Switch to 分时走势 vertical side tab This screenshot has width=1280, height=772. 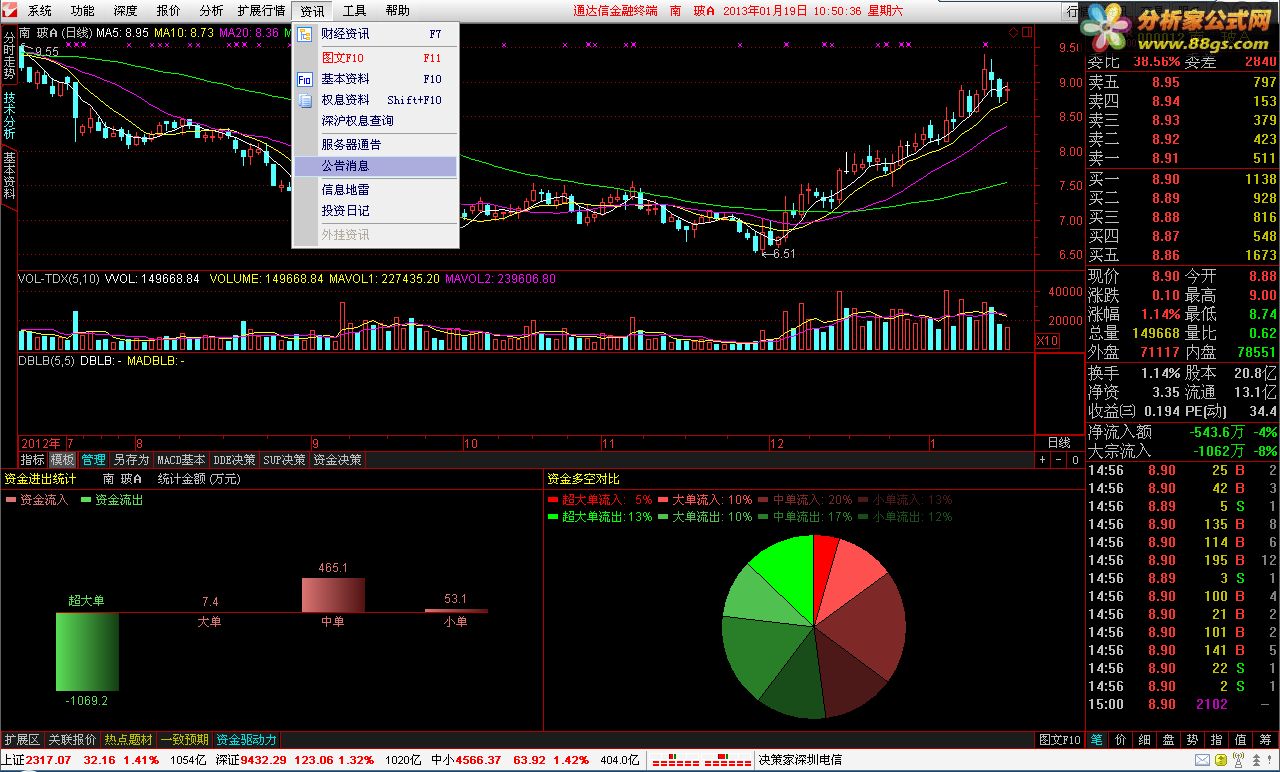(9, 56)
